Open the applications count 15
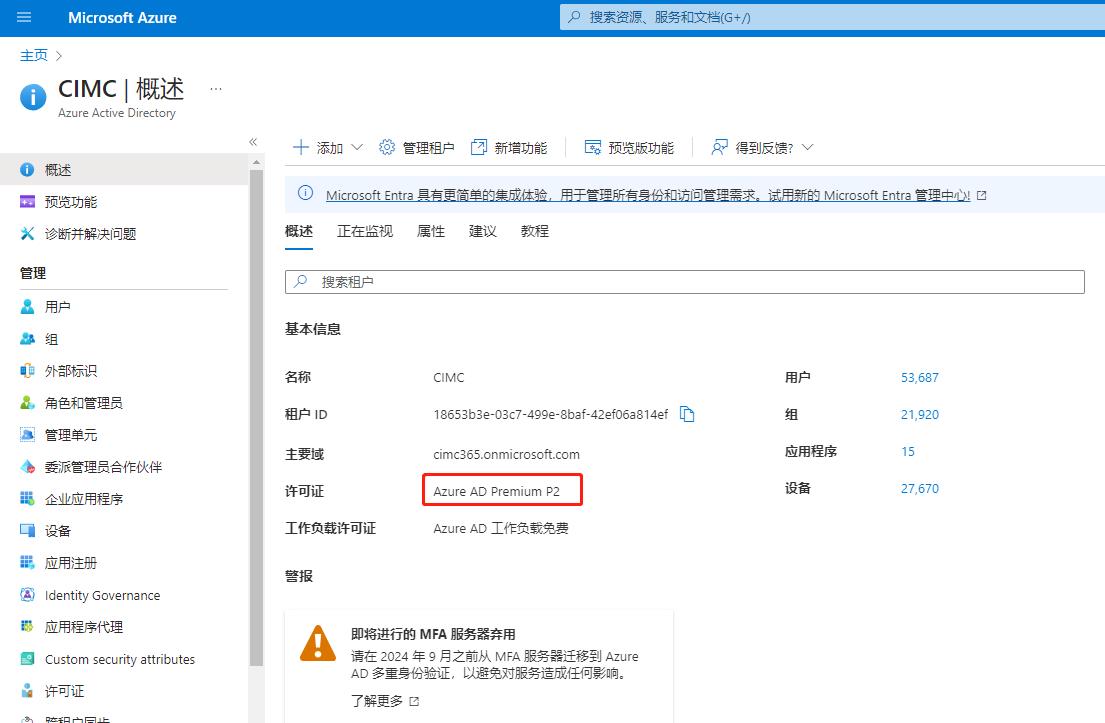 click(908, 452)
